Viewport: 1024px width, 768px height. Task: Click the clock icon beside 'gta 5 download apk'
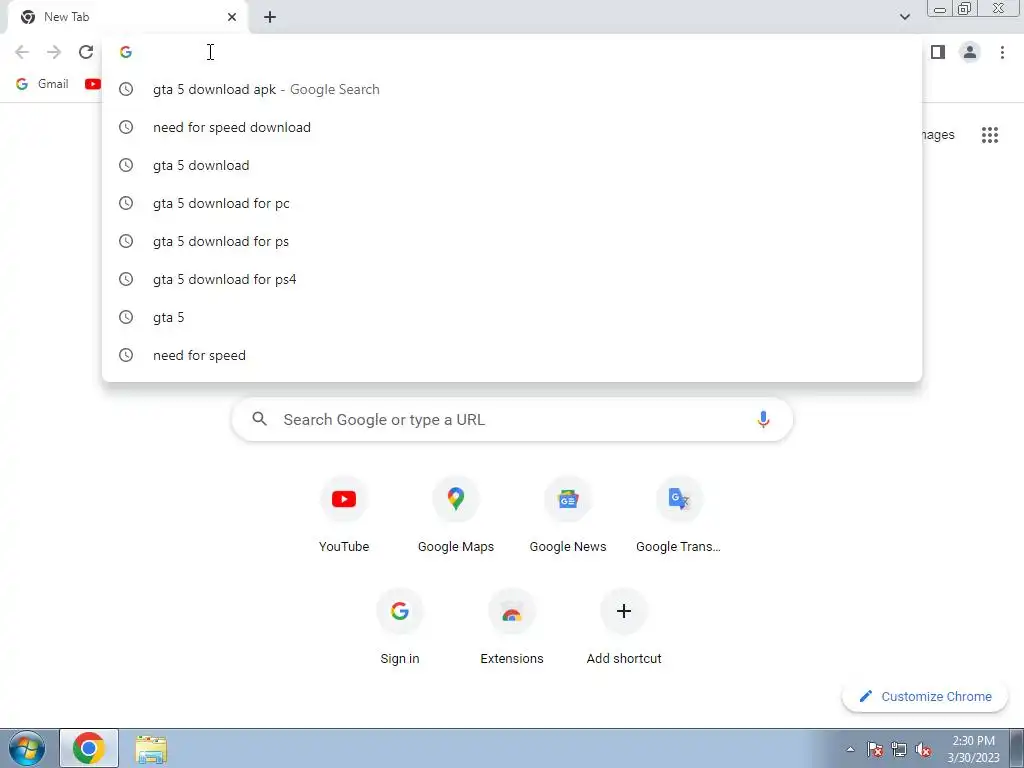coord(126,89)
